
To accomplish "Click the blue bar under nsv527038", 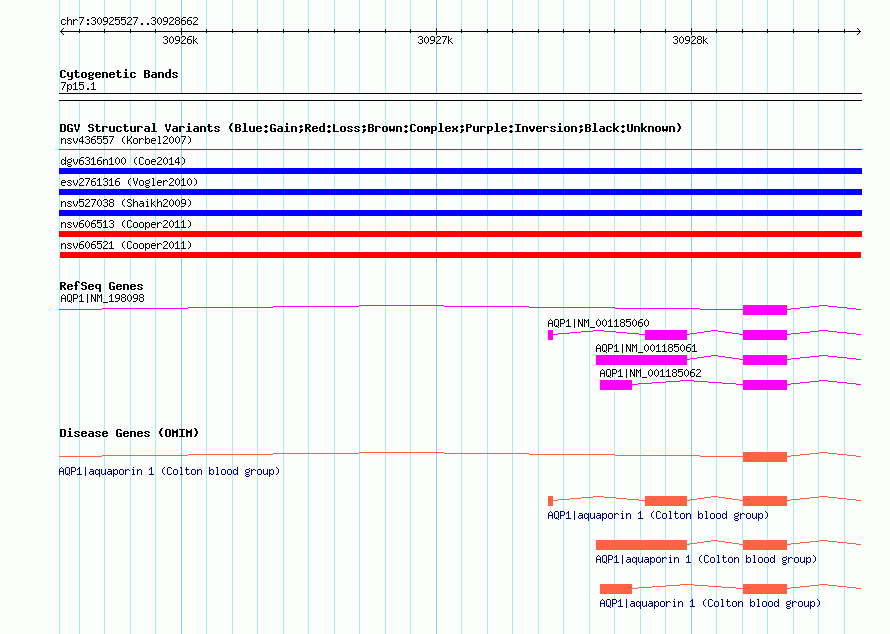I will (460, 213).
